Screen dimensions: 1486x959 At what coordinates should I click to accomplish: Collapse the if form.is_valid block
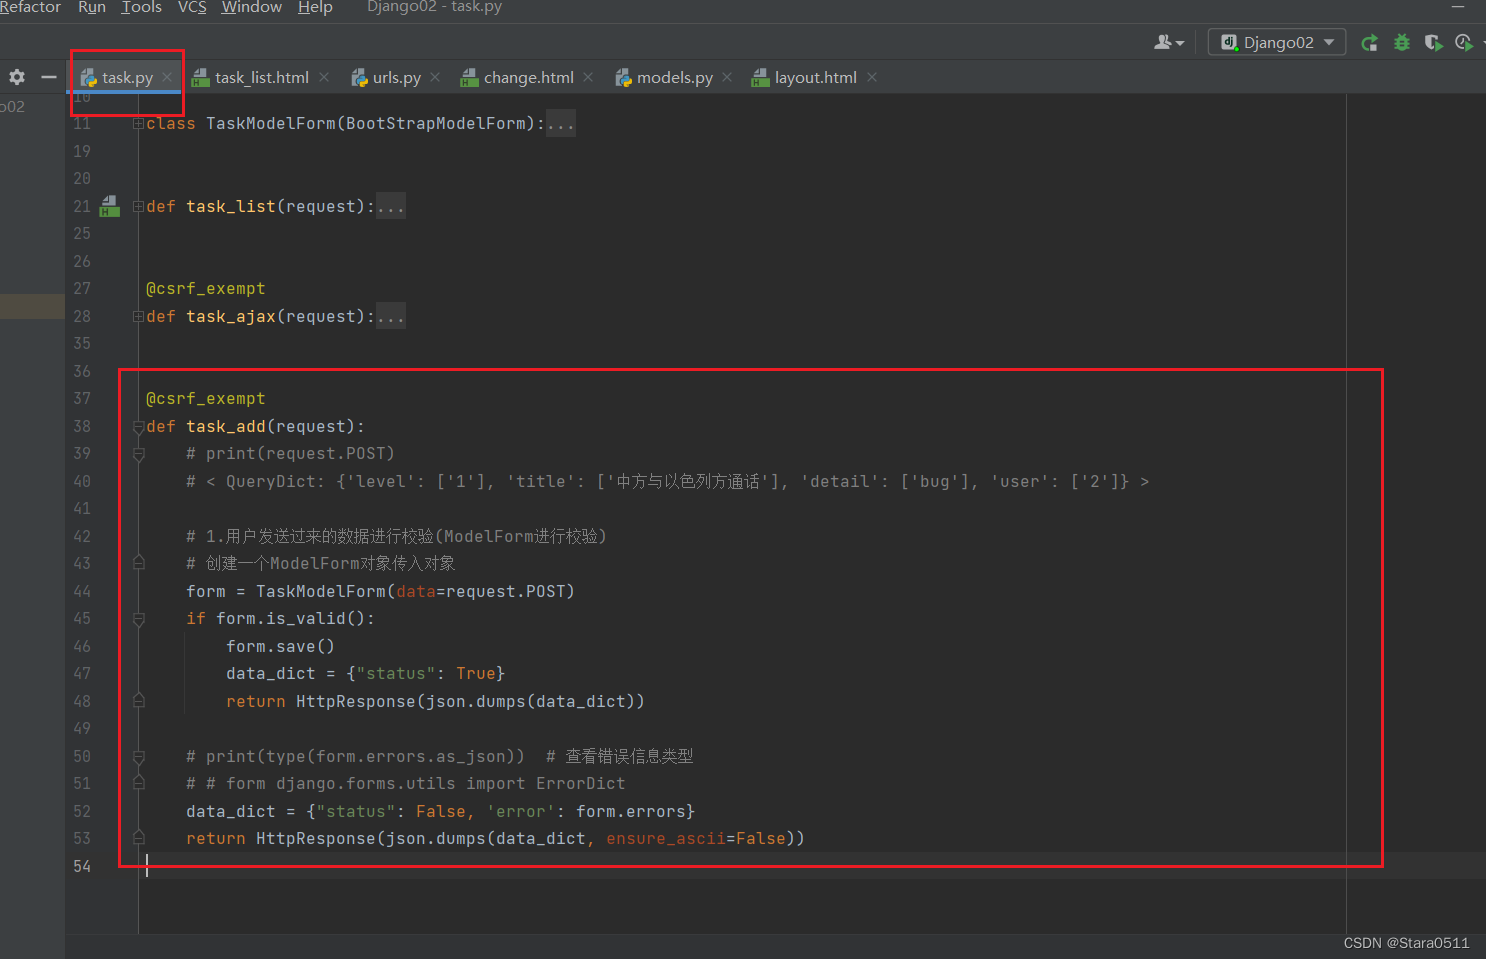tap(138, 619)
